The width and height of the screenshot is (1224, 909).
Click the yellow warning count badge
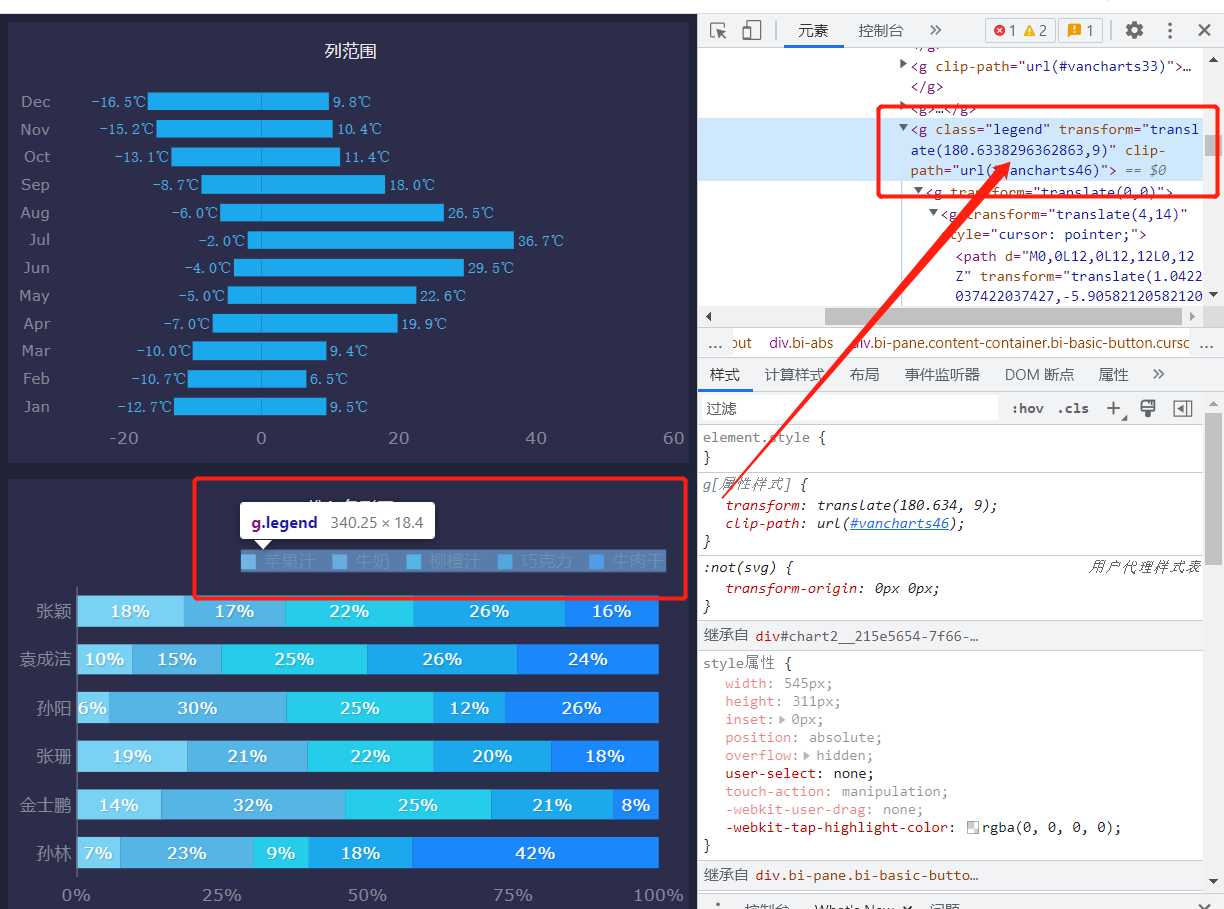click(x=1035, y=30)
